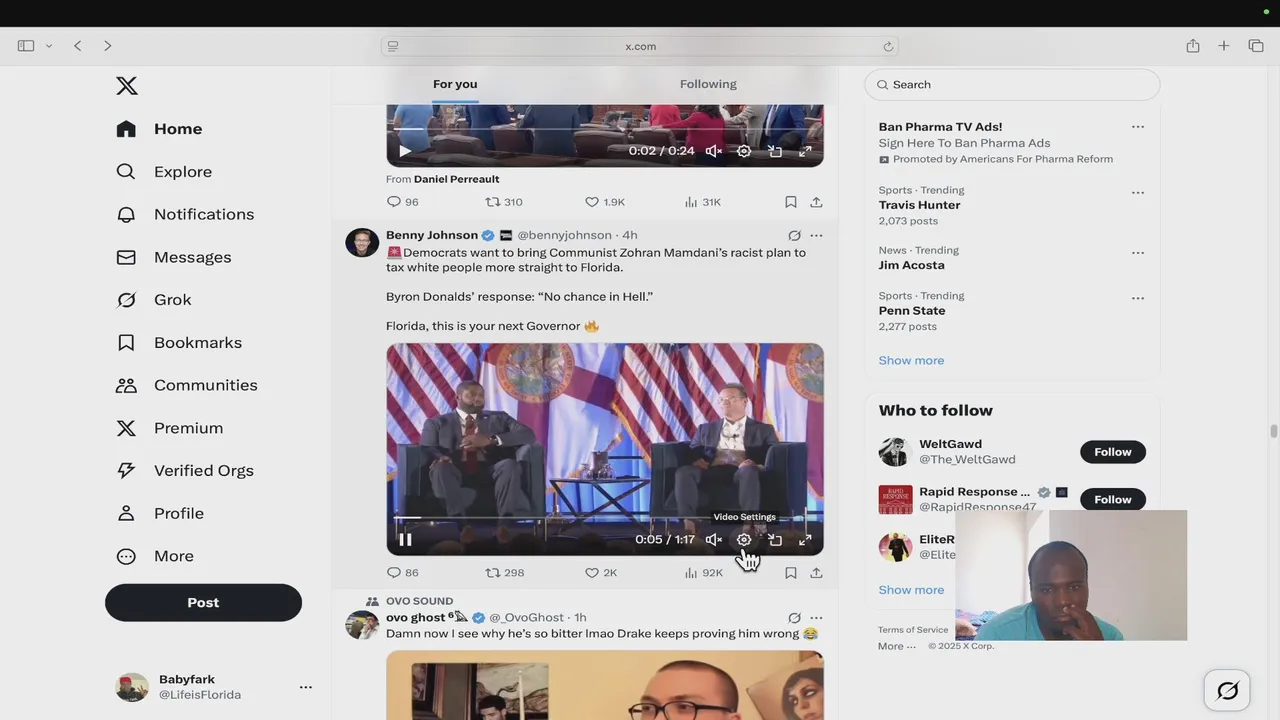Screen dimensions: 1280x720
Task: Show more accounts in Who to follow
Action: pos(911,590)
